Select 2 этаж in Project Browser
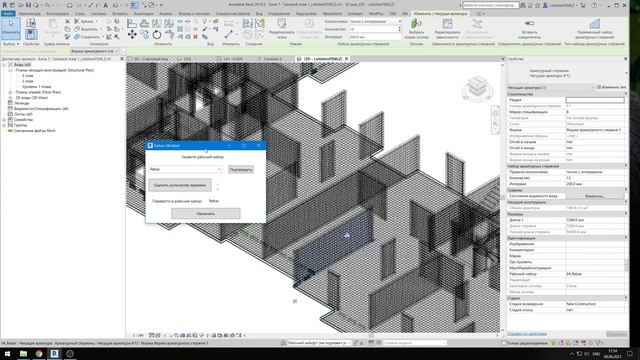640x360 pixels. (x=28, y=76)
